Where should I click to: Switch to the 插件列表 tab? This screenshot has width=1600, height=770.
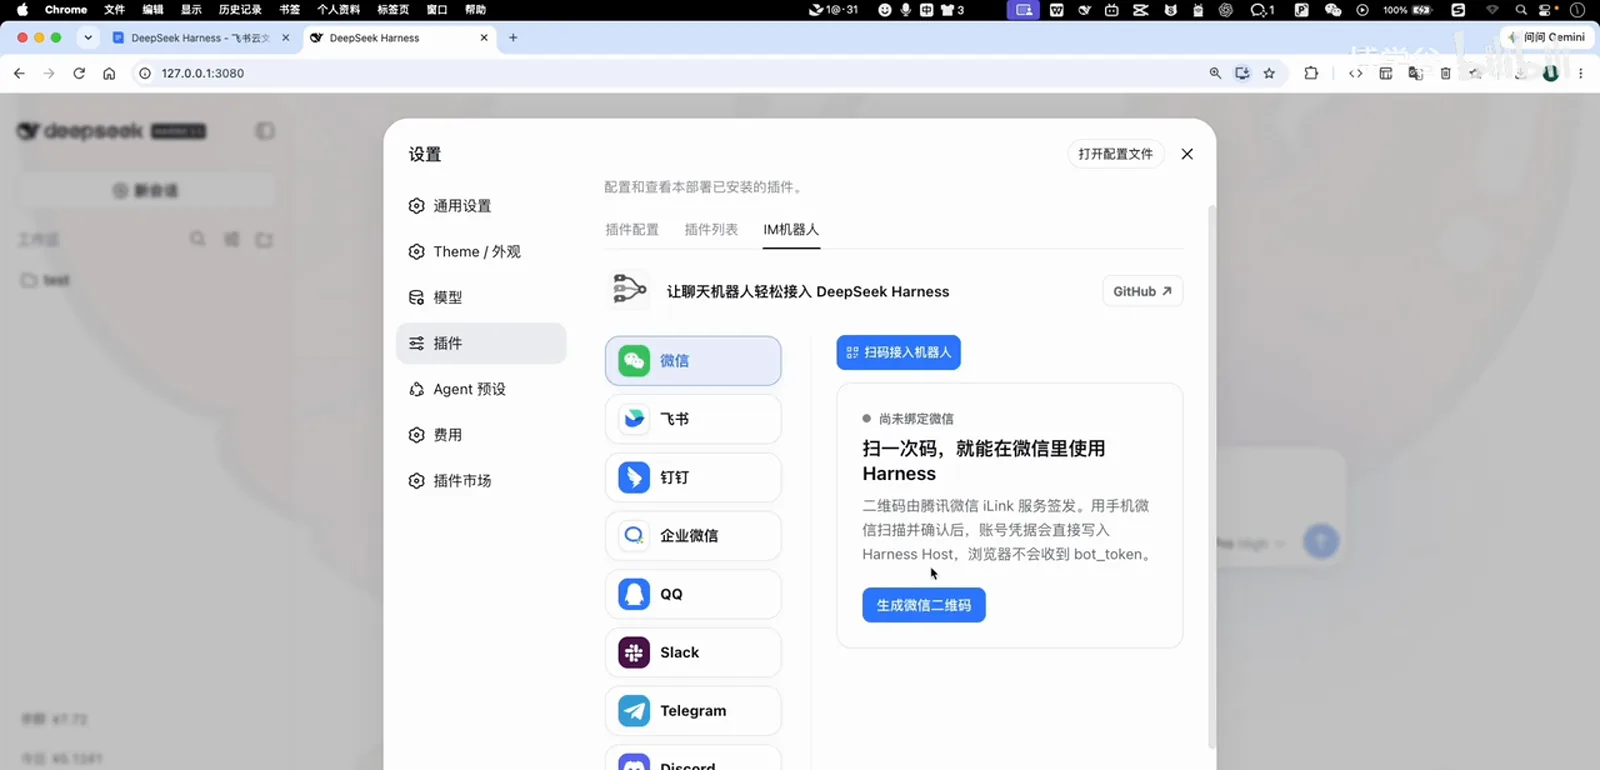711,230
